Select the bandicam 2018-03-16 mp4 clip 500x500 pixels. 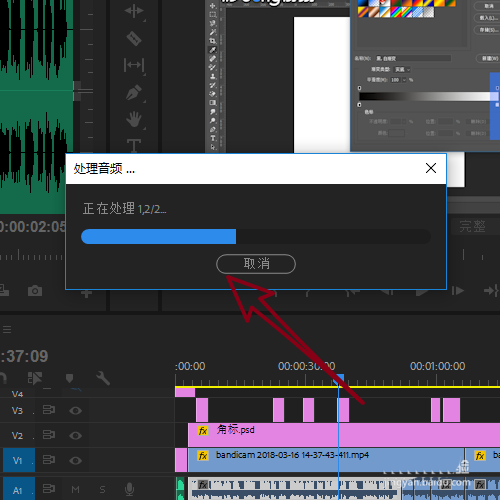(326, 460)
